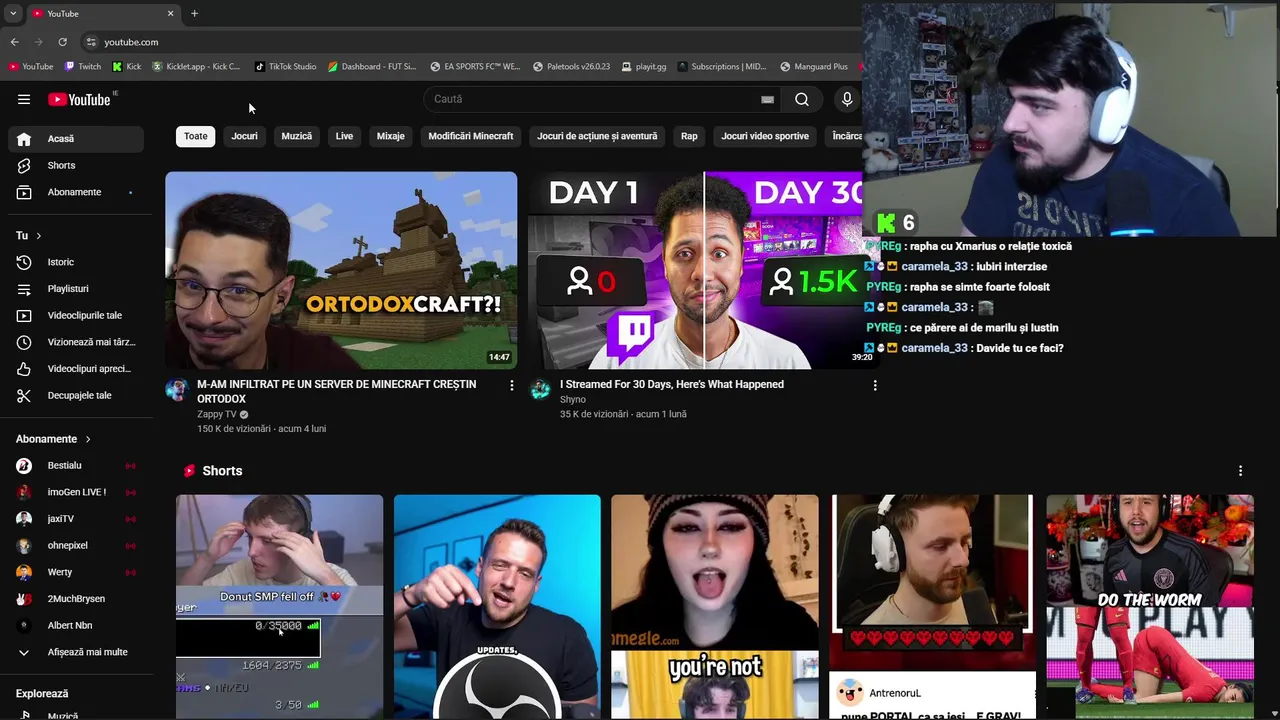Viewport: 1280px width, 720px height.
Task: Open the Paletools v26.0.23 bookmark
Action: (x=572, y=67)
